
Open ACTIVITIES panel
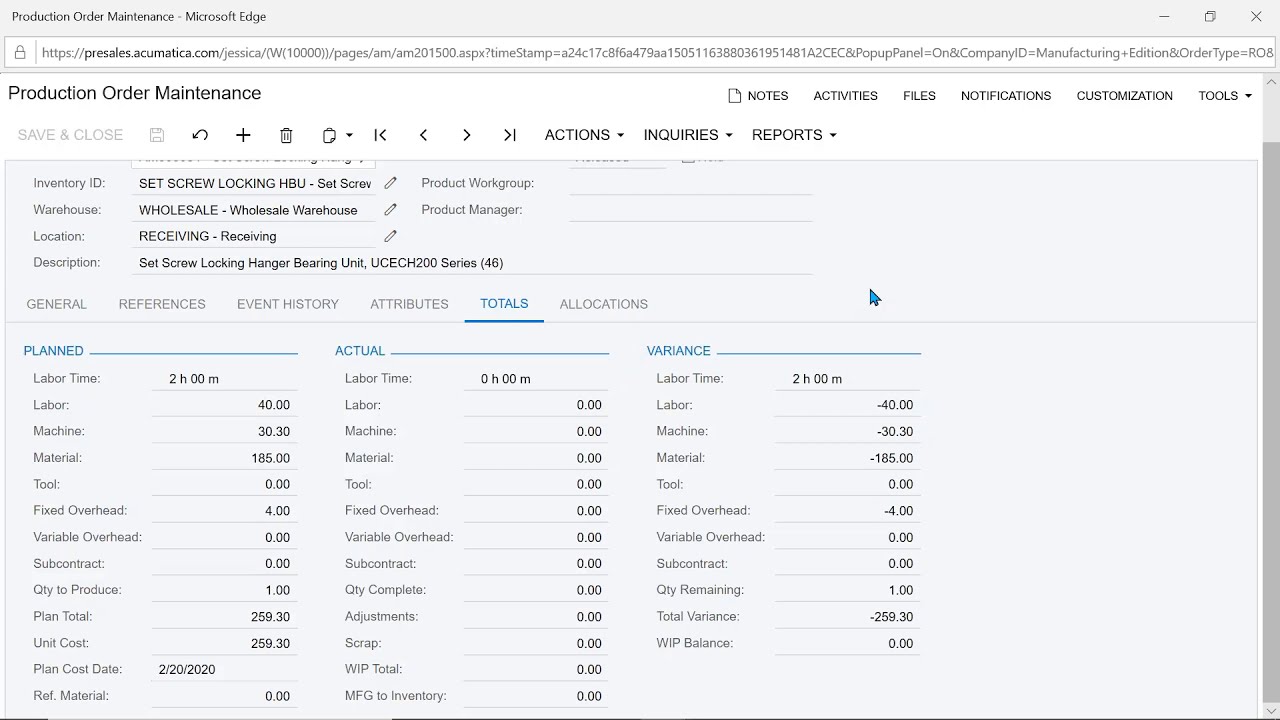pyautogui.click(x=845, y=96)
